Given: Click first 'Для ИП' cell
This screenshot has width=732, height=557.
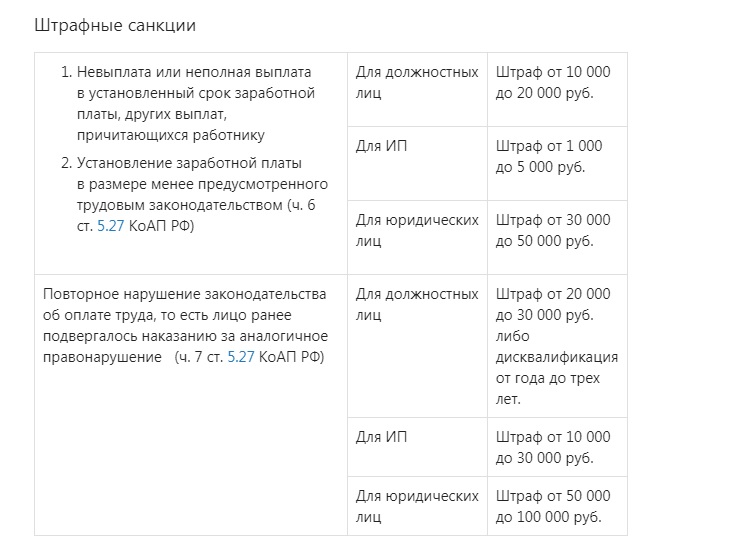Looking at the screenshot, I should point(417,163).
